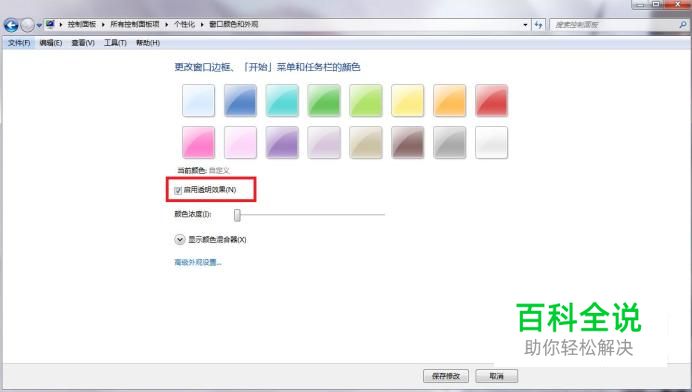
Task: Expand 显示颜色混合器(X) chevron
Action: click(x=180, y=240)
